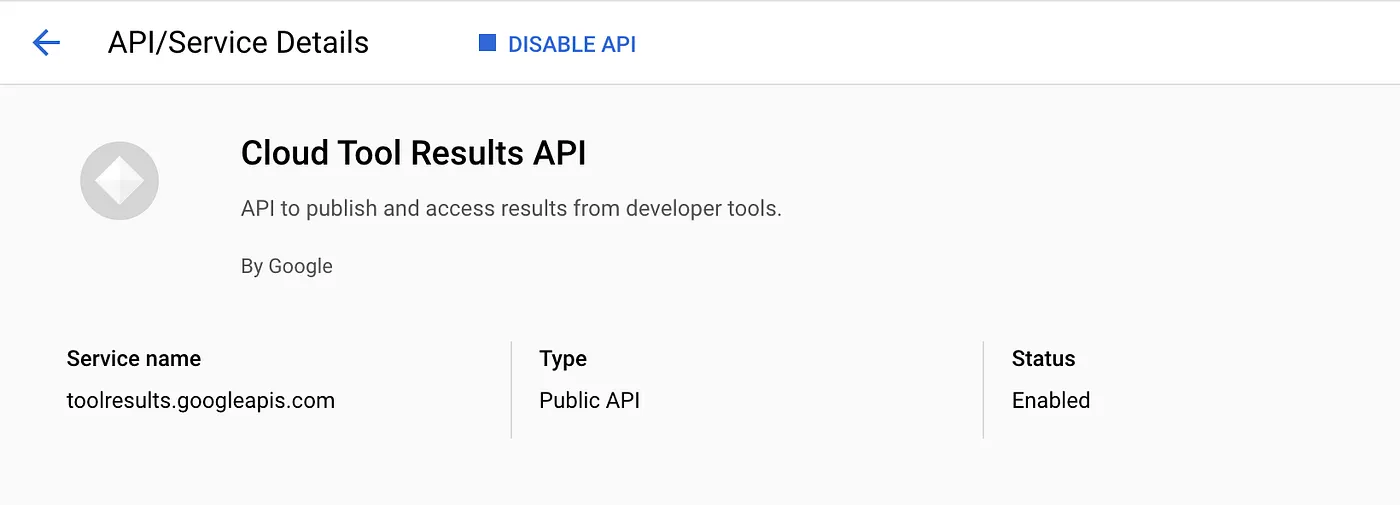
Task: Select the Enabled status value
Action: (x=1050, y=401)
